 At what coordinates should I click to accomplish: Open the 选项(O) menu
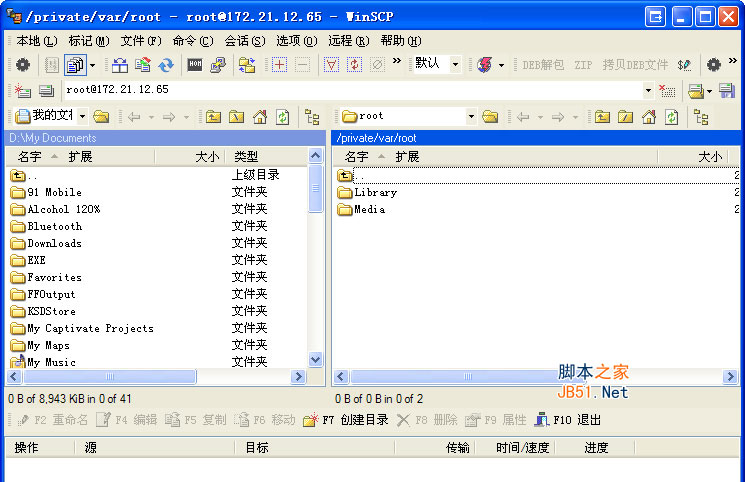tap(296, 41)
